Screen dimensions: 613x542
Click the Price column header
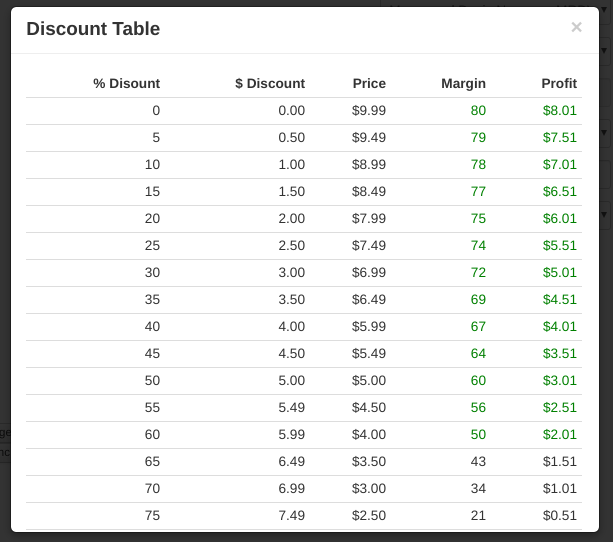(369, 83)
